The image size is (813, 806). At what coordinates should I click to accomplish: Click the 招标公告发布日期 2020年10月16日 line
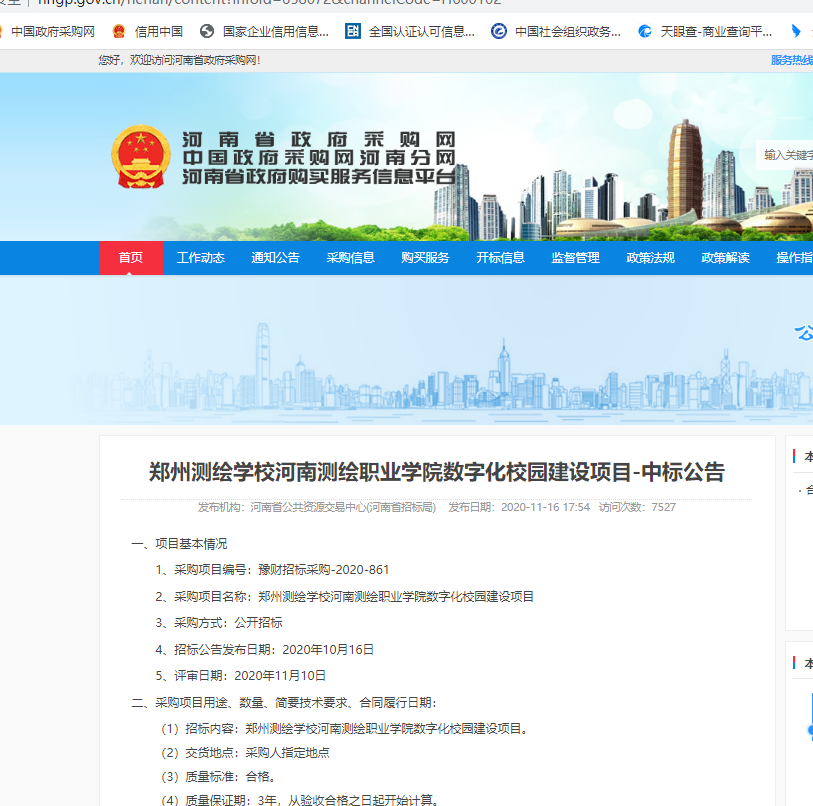[x=264, y=650]
